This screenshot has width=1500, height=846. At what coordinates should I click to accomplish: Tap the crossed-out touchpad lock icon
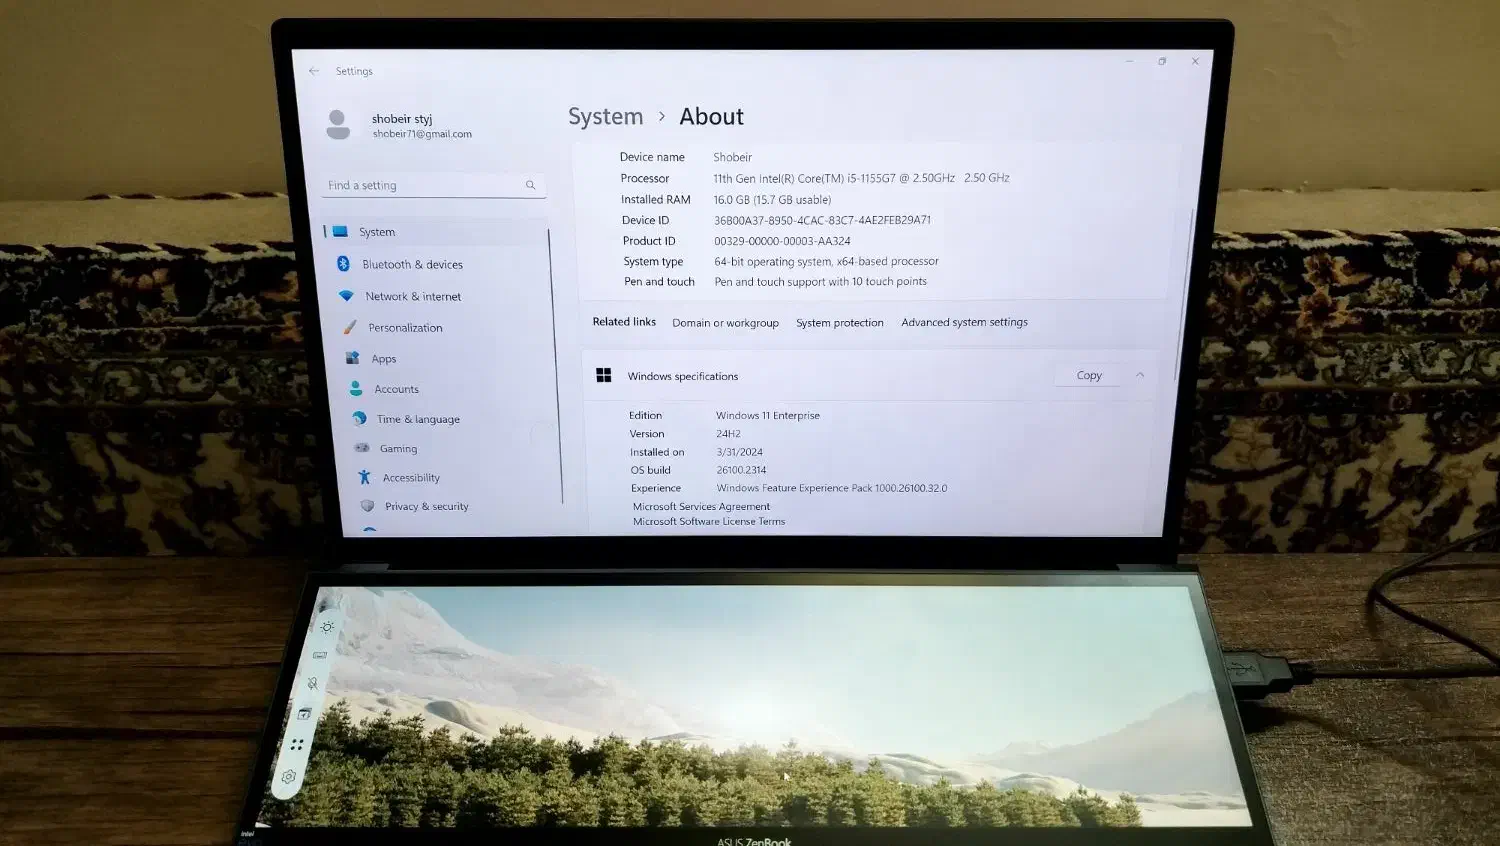click(x=313, y=684)
